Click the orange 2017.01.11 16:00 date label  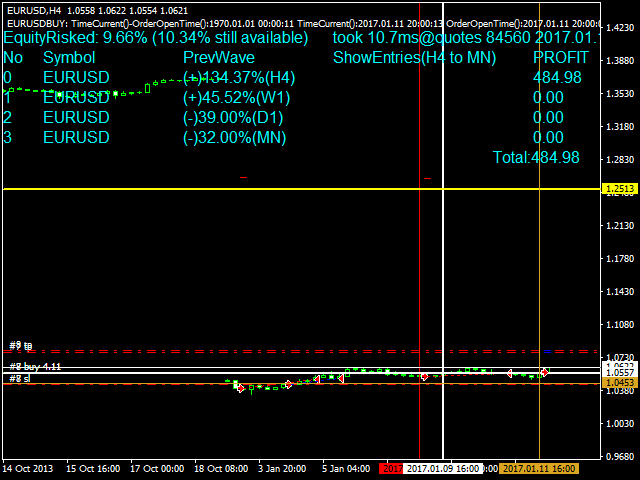[538, 468]
